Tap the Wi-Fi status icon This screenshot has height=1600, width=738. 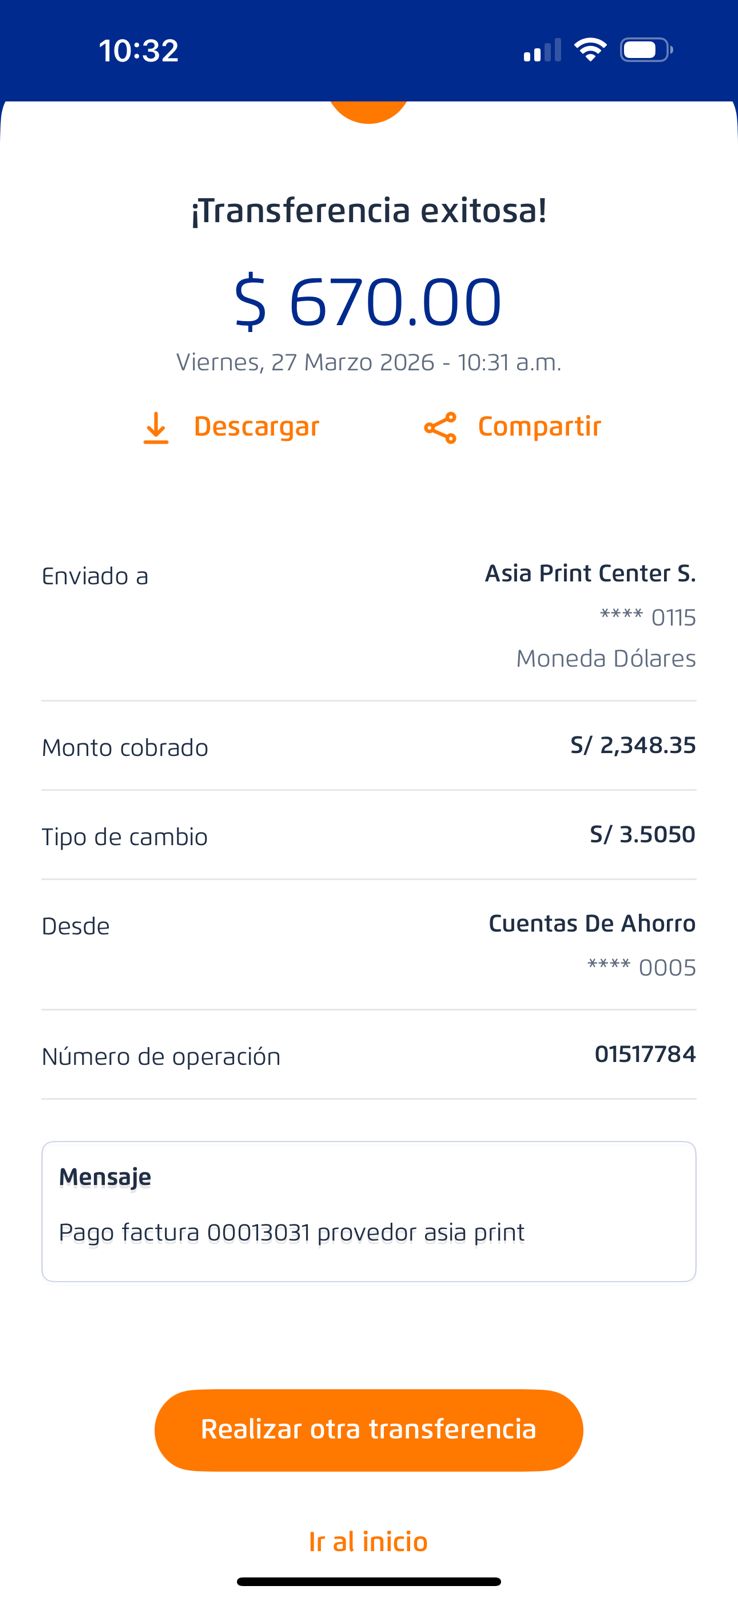(x=591, y=50)
